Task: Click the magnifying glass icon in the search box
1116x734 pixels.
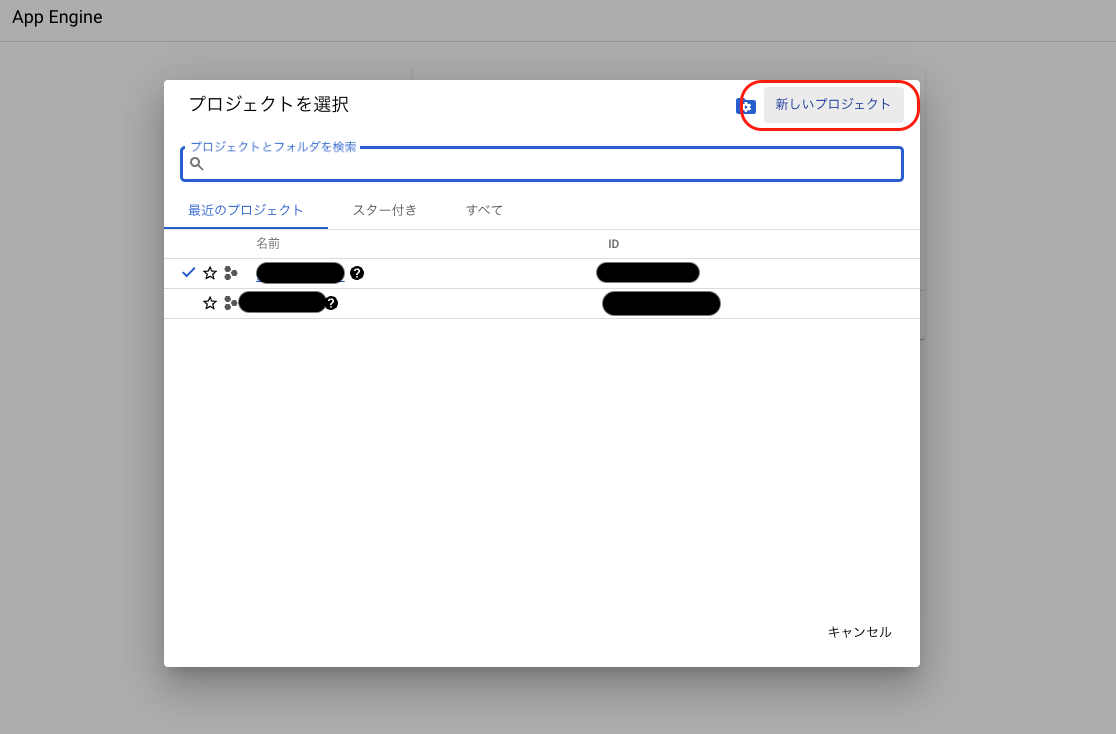Action: (196, 164)
